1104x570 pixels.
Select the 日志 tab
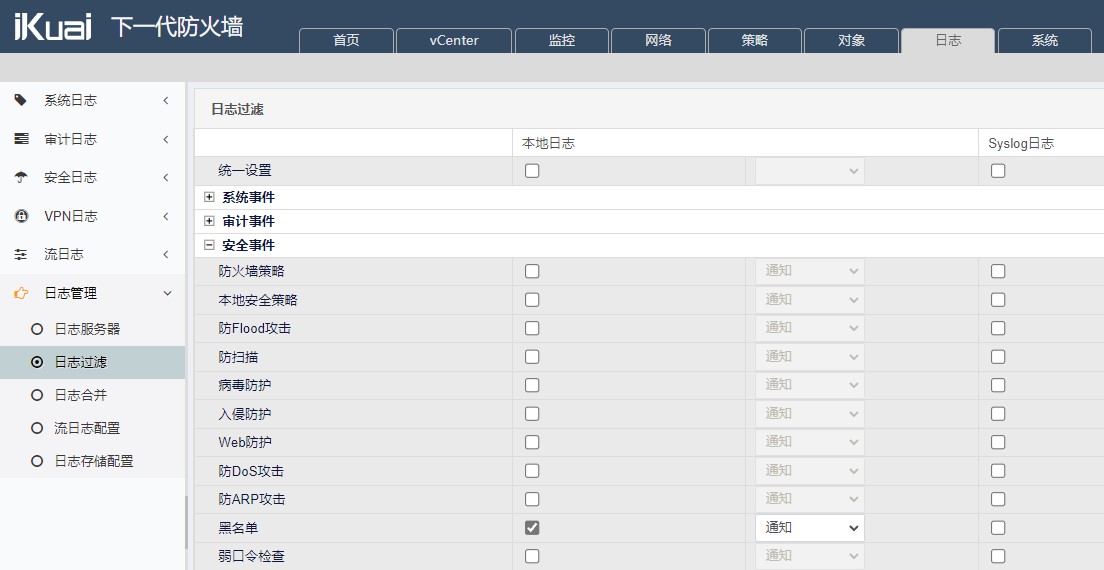point(948,40)
